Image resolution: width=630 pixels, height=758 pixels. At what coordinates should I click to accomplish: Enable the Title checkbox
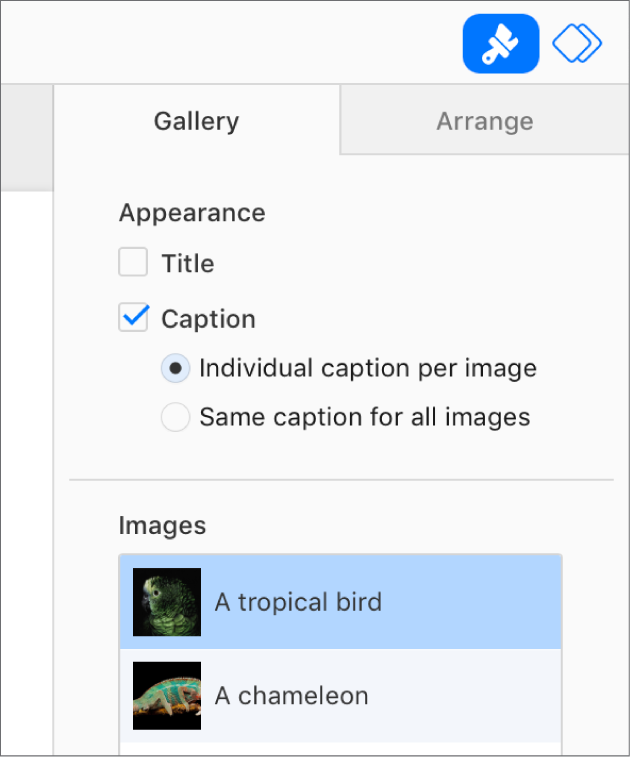[x=133, y=263]
